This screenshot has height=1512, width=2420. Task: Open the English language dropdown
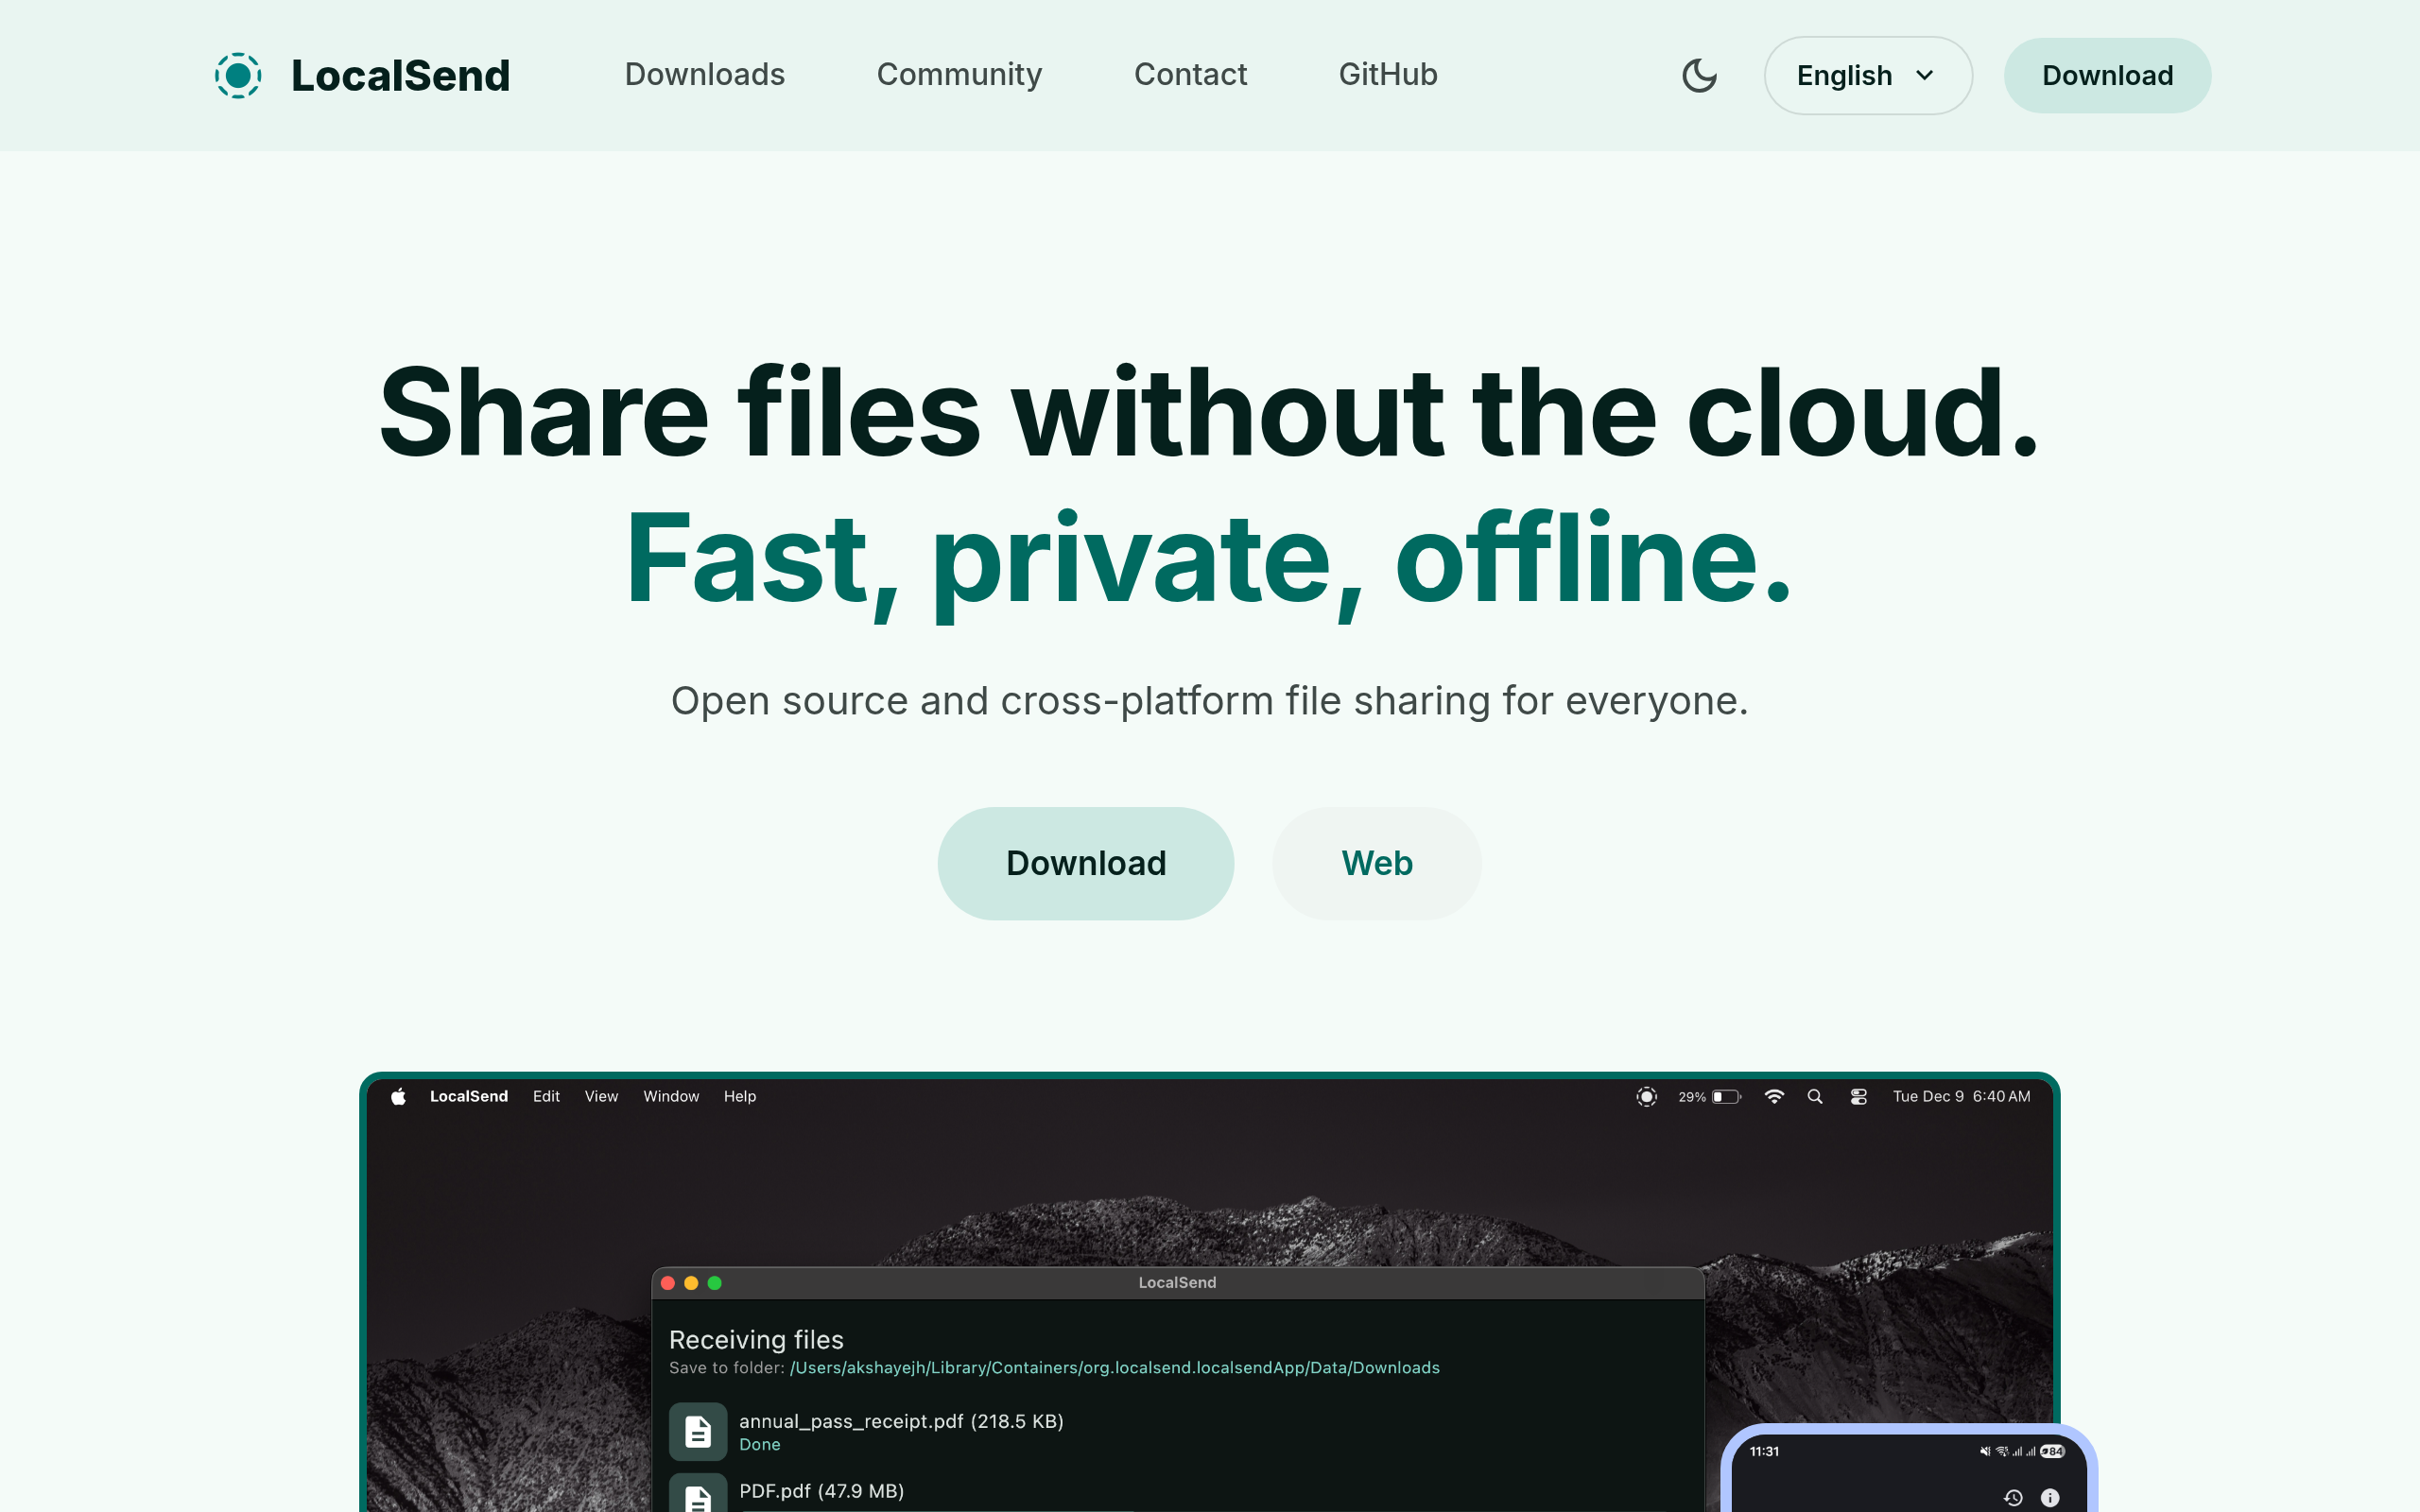pos(1867,75)
